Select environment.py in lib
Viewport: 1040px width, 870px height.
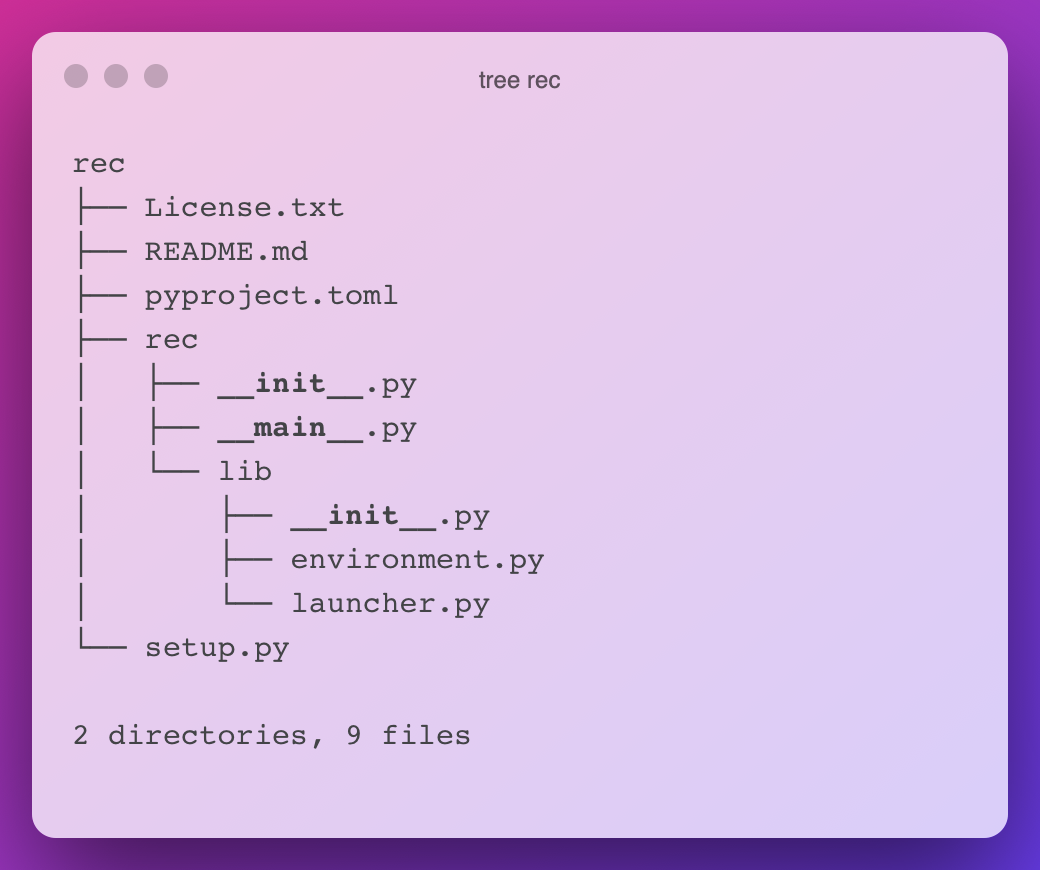[417, 560]
